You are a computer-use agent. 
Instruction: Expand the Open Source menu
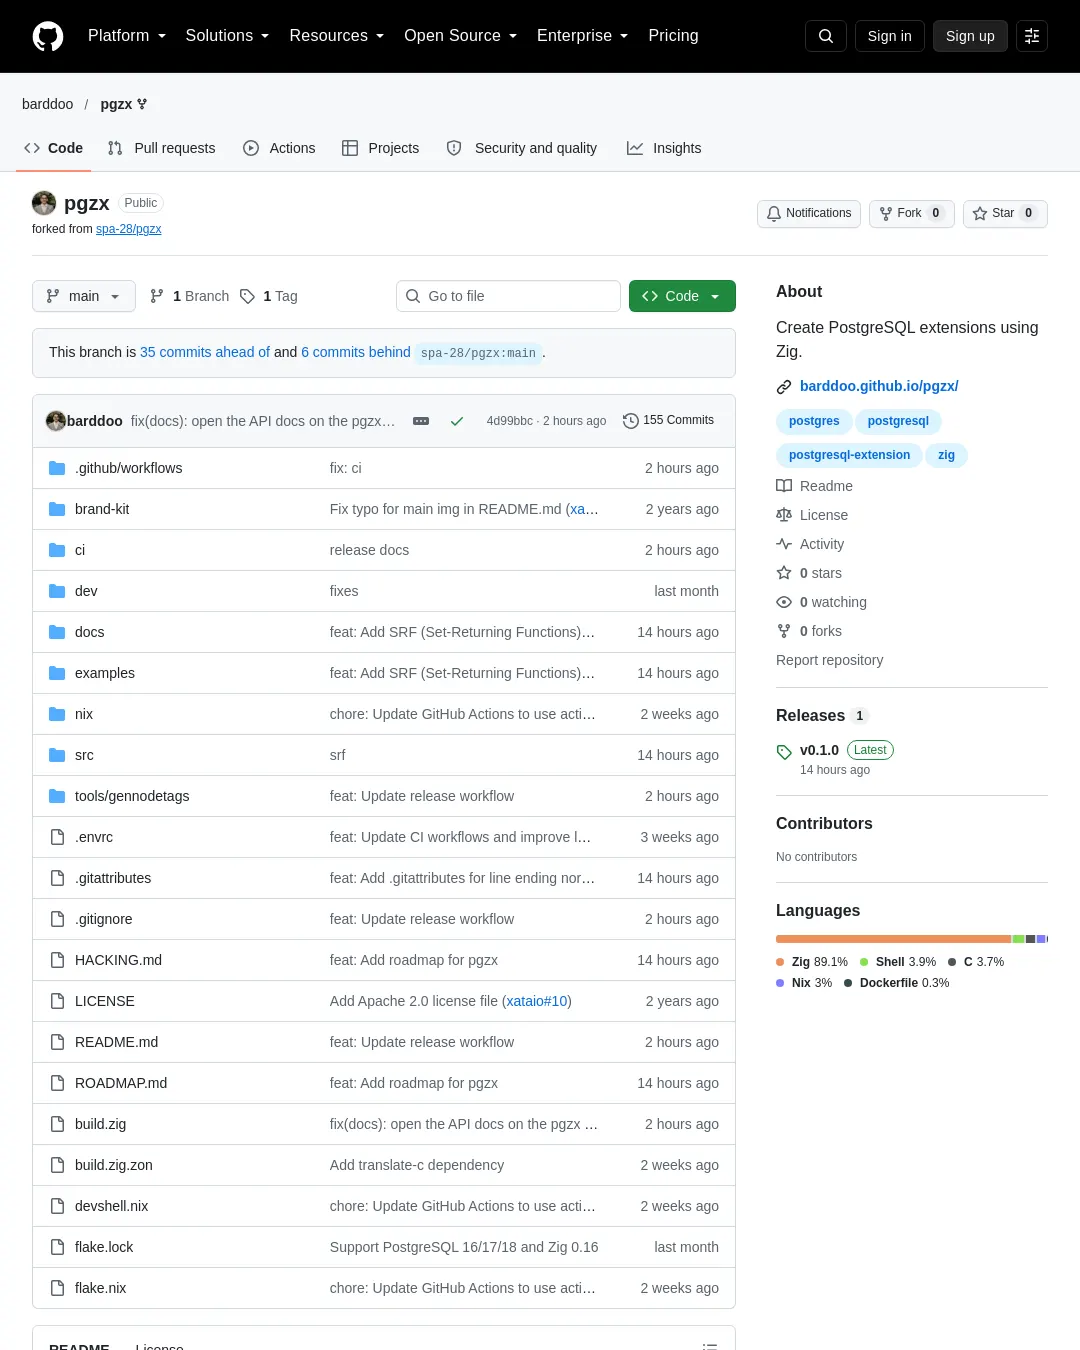(461, 36)
